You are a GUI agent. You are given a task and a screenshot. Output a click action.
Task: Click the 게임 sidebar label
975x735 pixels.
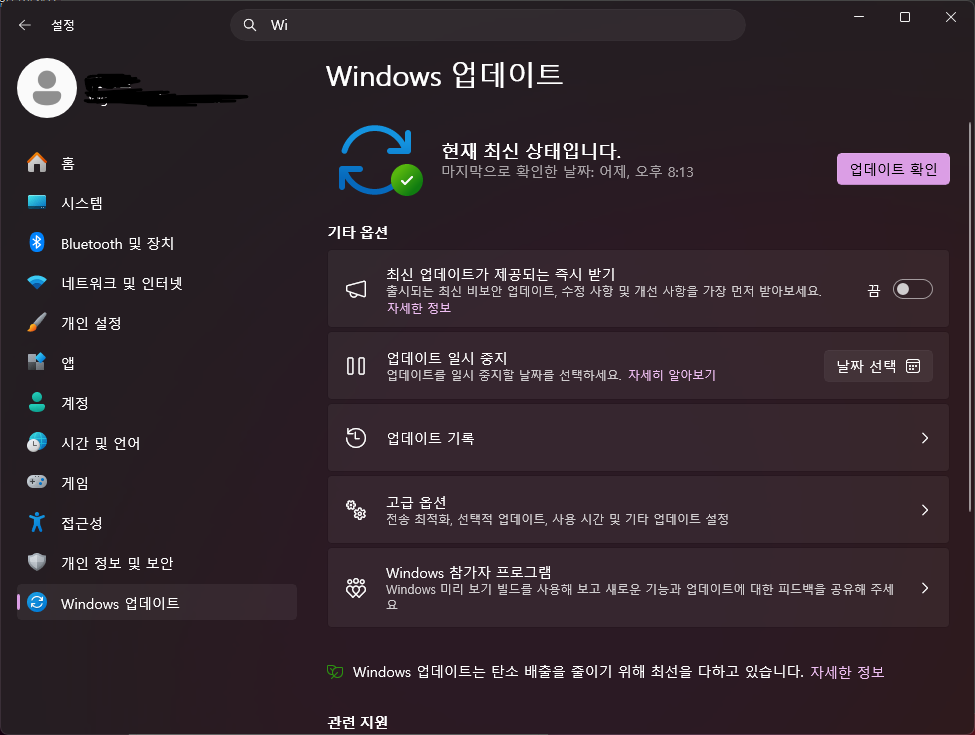(x=75, y=483)
